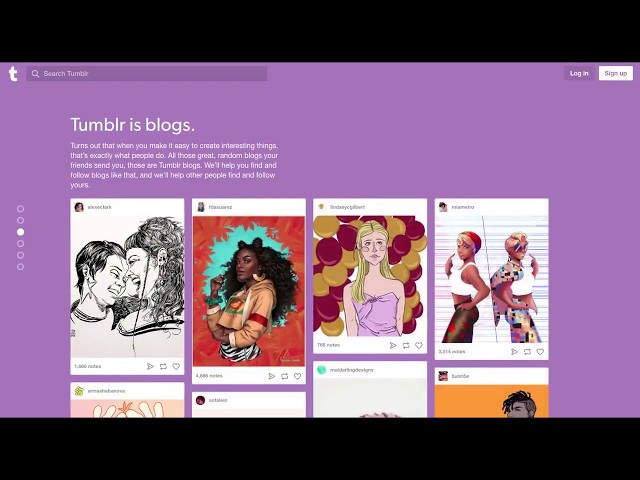Share the miametro post via send icon
Viewport: 640px width, 480px height.
514,352
